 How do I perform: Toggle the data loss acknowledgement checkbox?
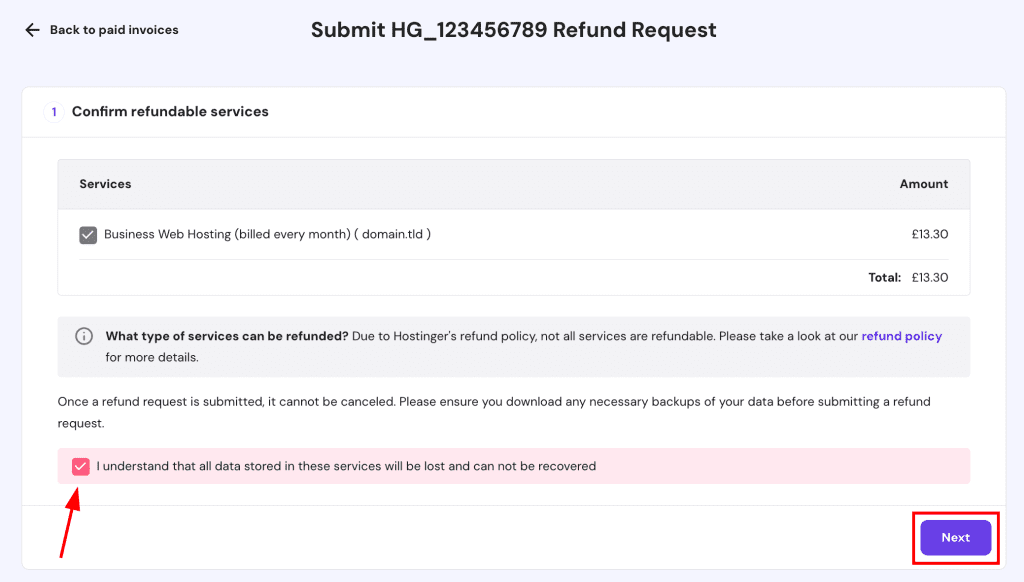(81, 466)
